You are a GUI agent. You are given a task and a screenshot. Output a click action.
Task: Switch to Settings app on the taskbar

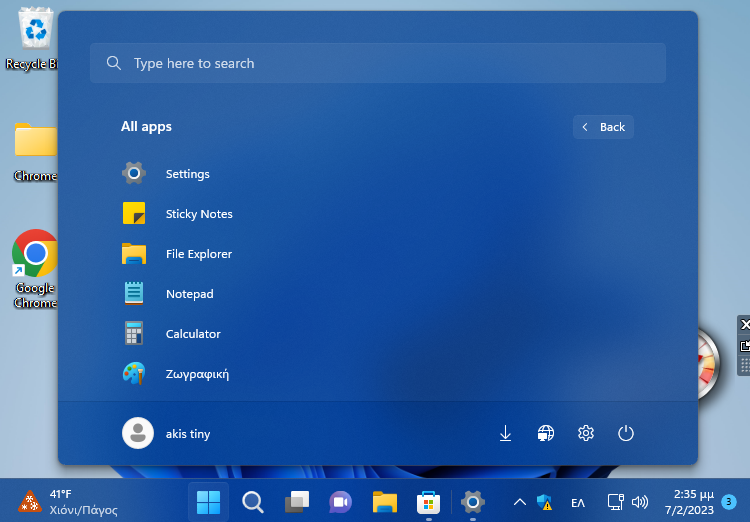point(473,502)
